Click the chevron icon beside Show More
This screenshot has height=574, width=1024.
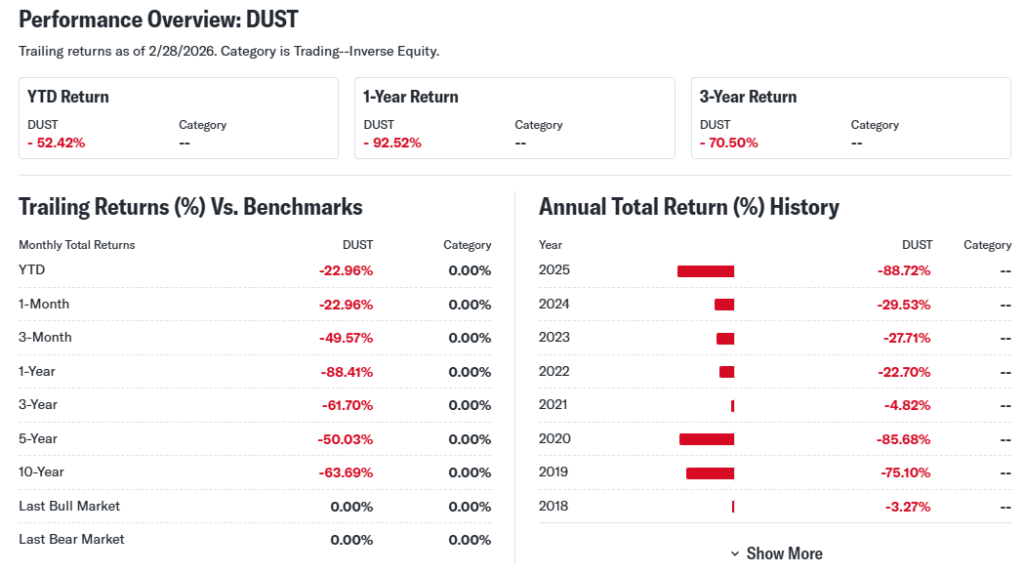[x=735, y=554]
